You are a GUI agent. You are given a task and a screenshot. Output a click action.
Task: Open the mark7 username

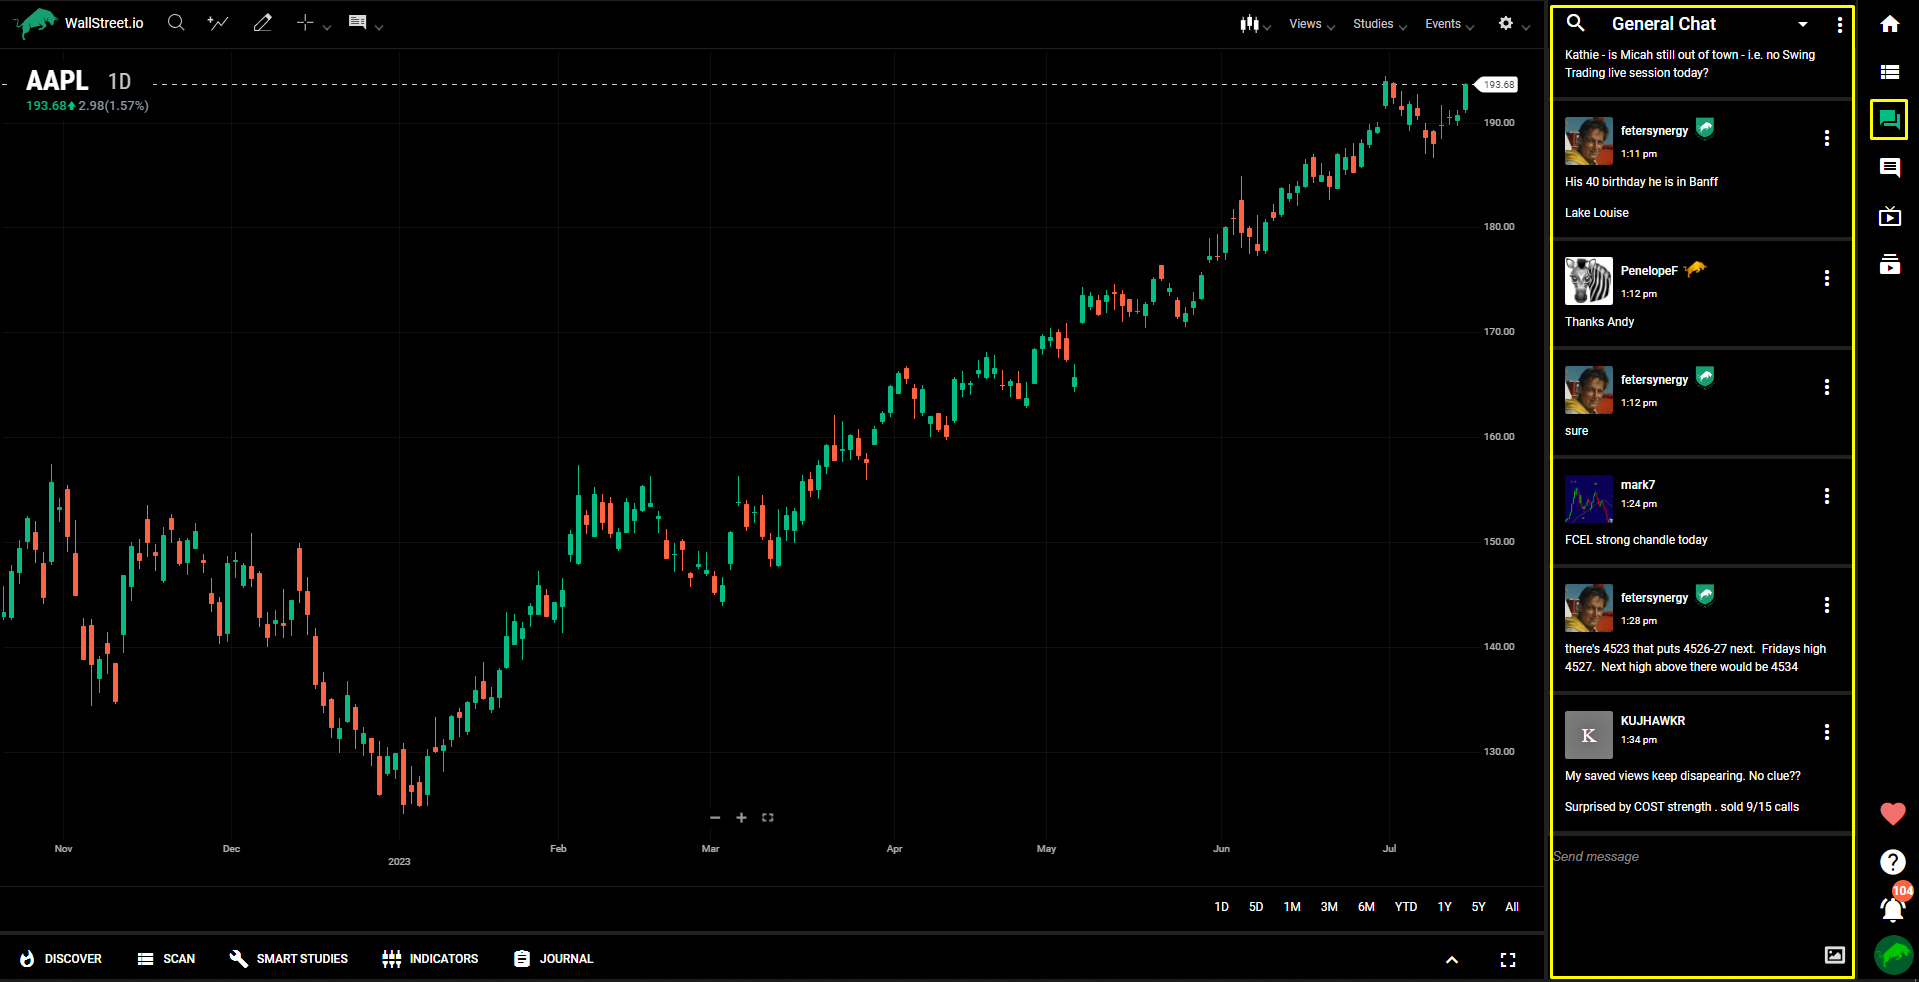(1638, 485)
